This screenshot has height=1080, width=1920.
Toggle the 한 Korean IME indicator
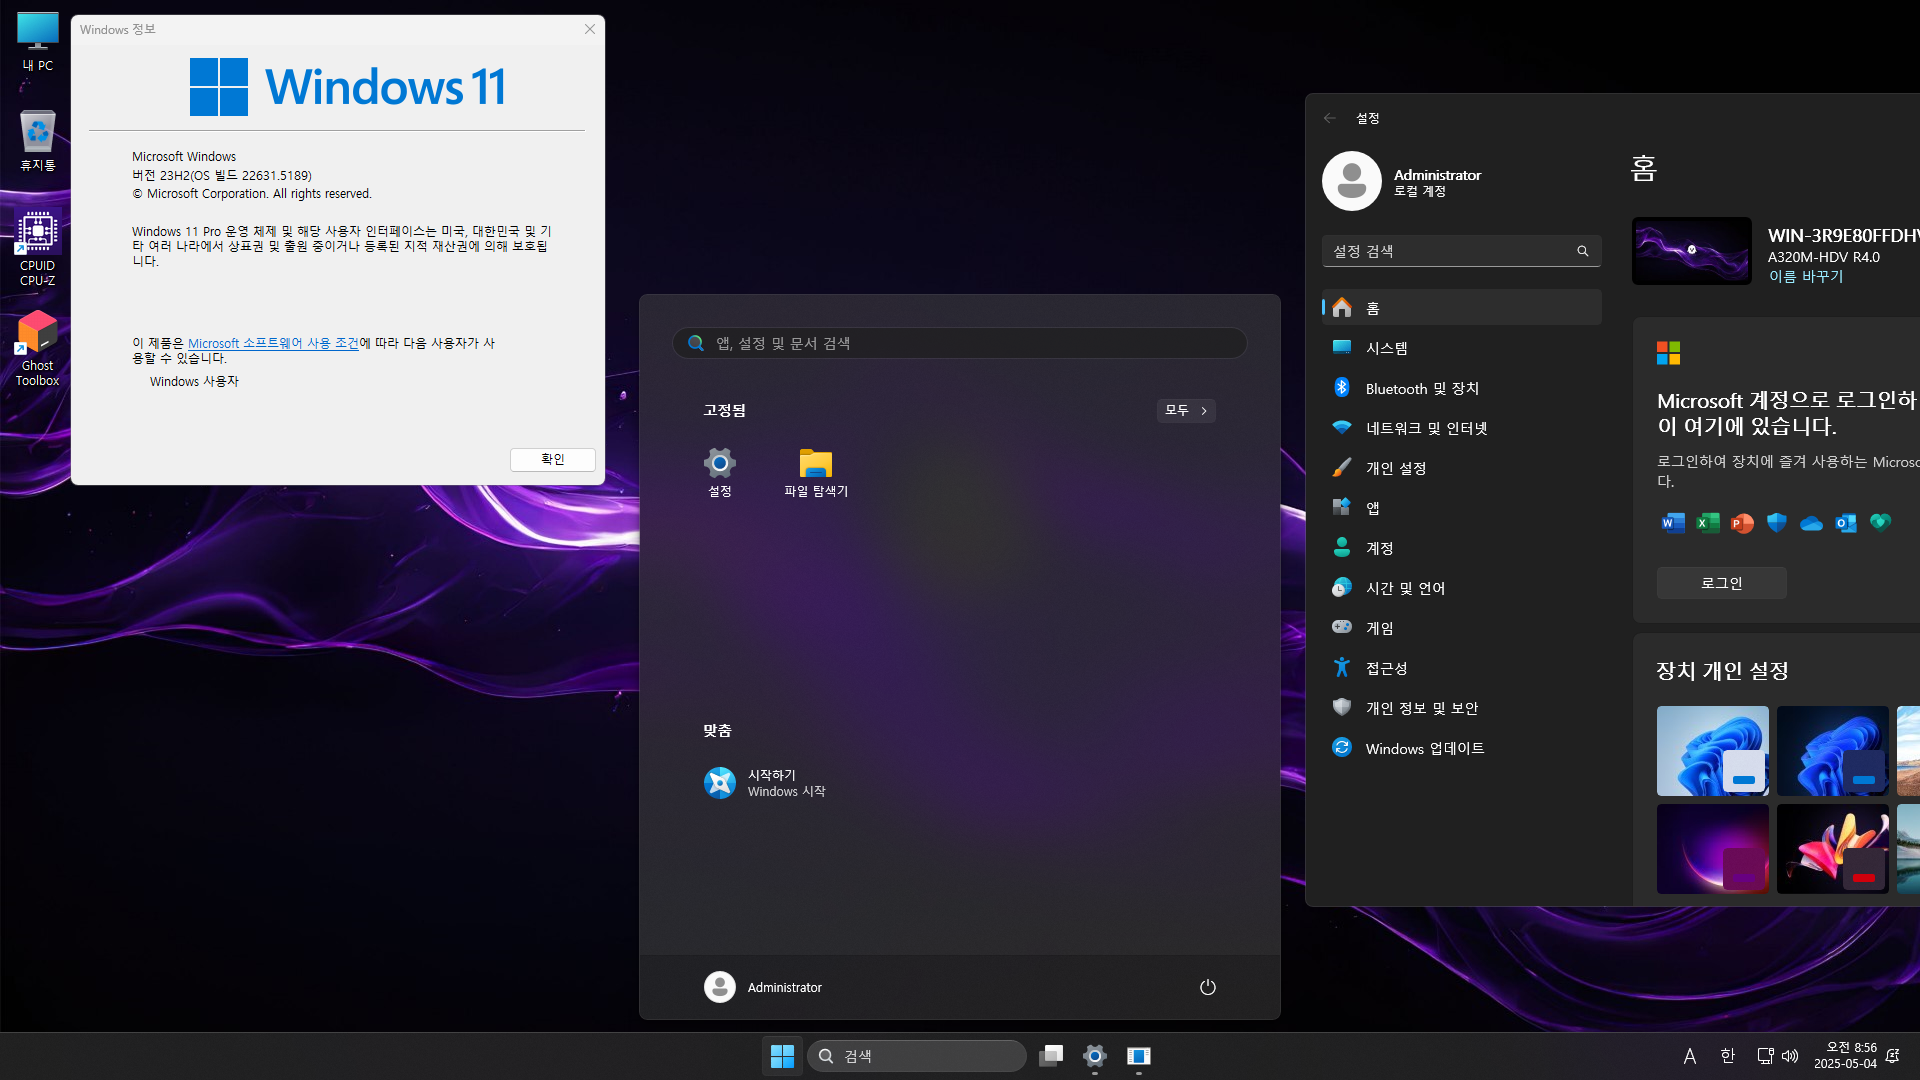tap(1728, 1056)
